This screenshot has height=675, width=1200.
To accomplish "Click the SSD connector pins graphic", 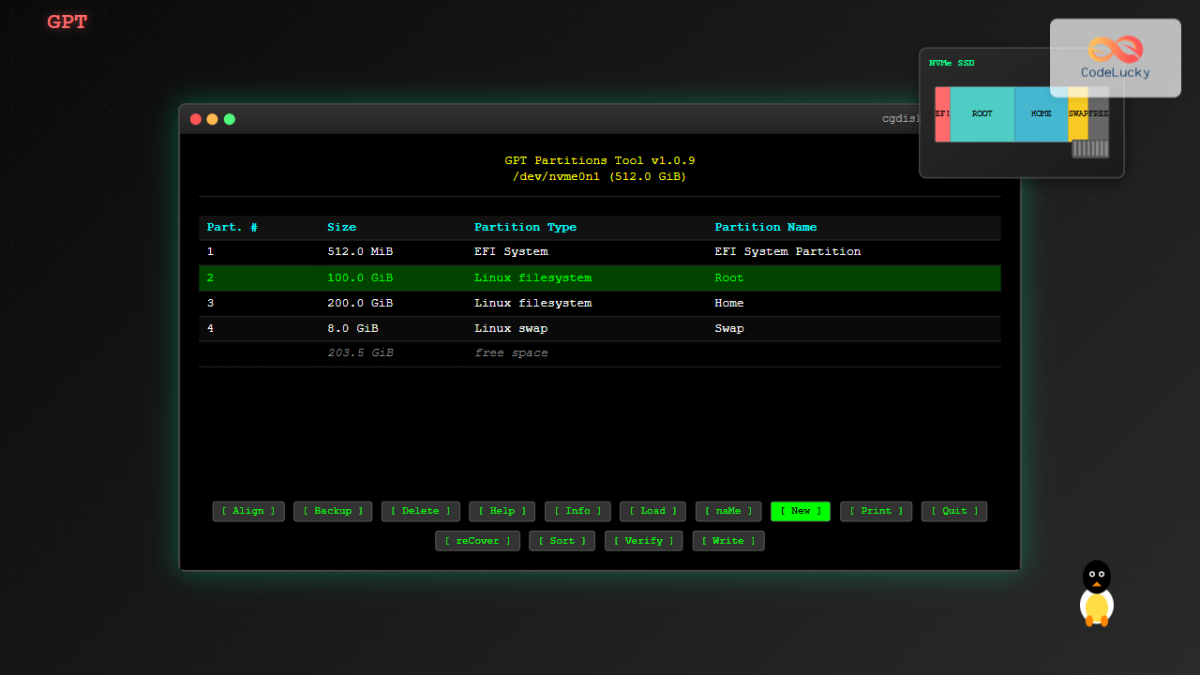I will (1089, 149).
